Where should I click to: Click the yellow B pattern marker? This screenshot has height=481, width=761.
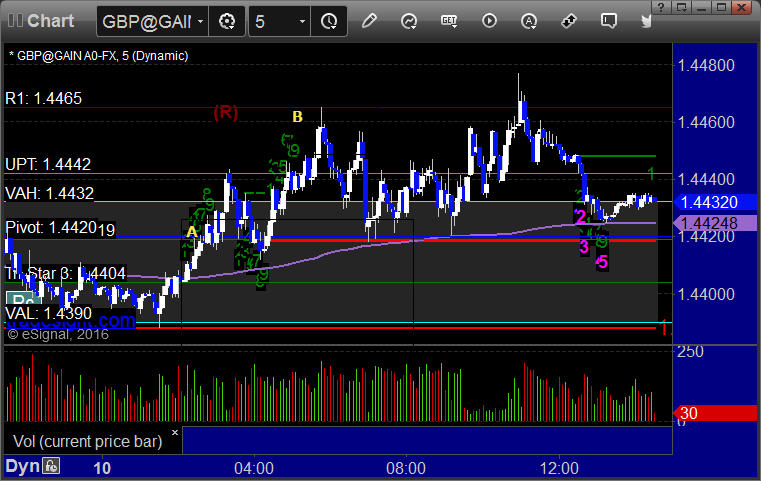point(298,116)
